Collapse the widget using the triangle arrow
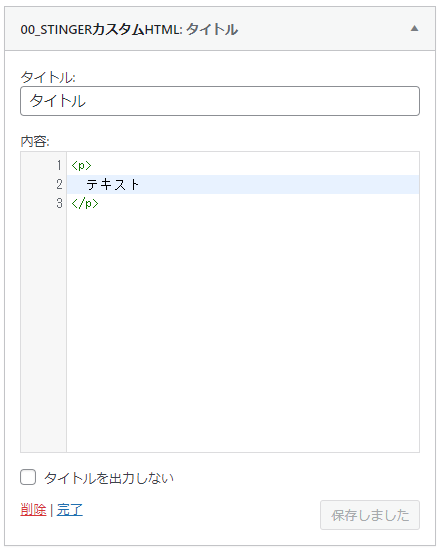Screen dimensions: 442x552 [x=415, y=29]
